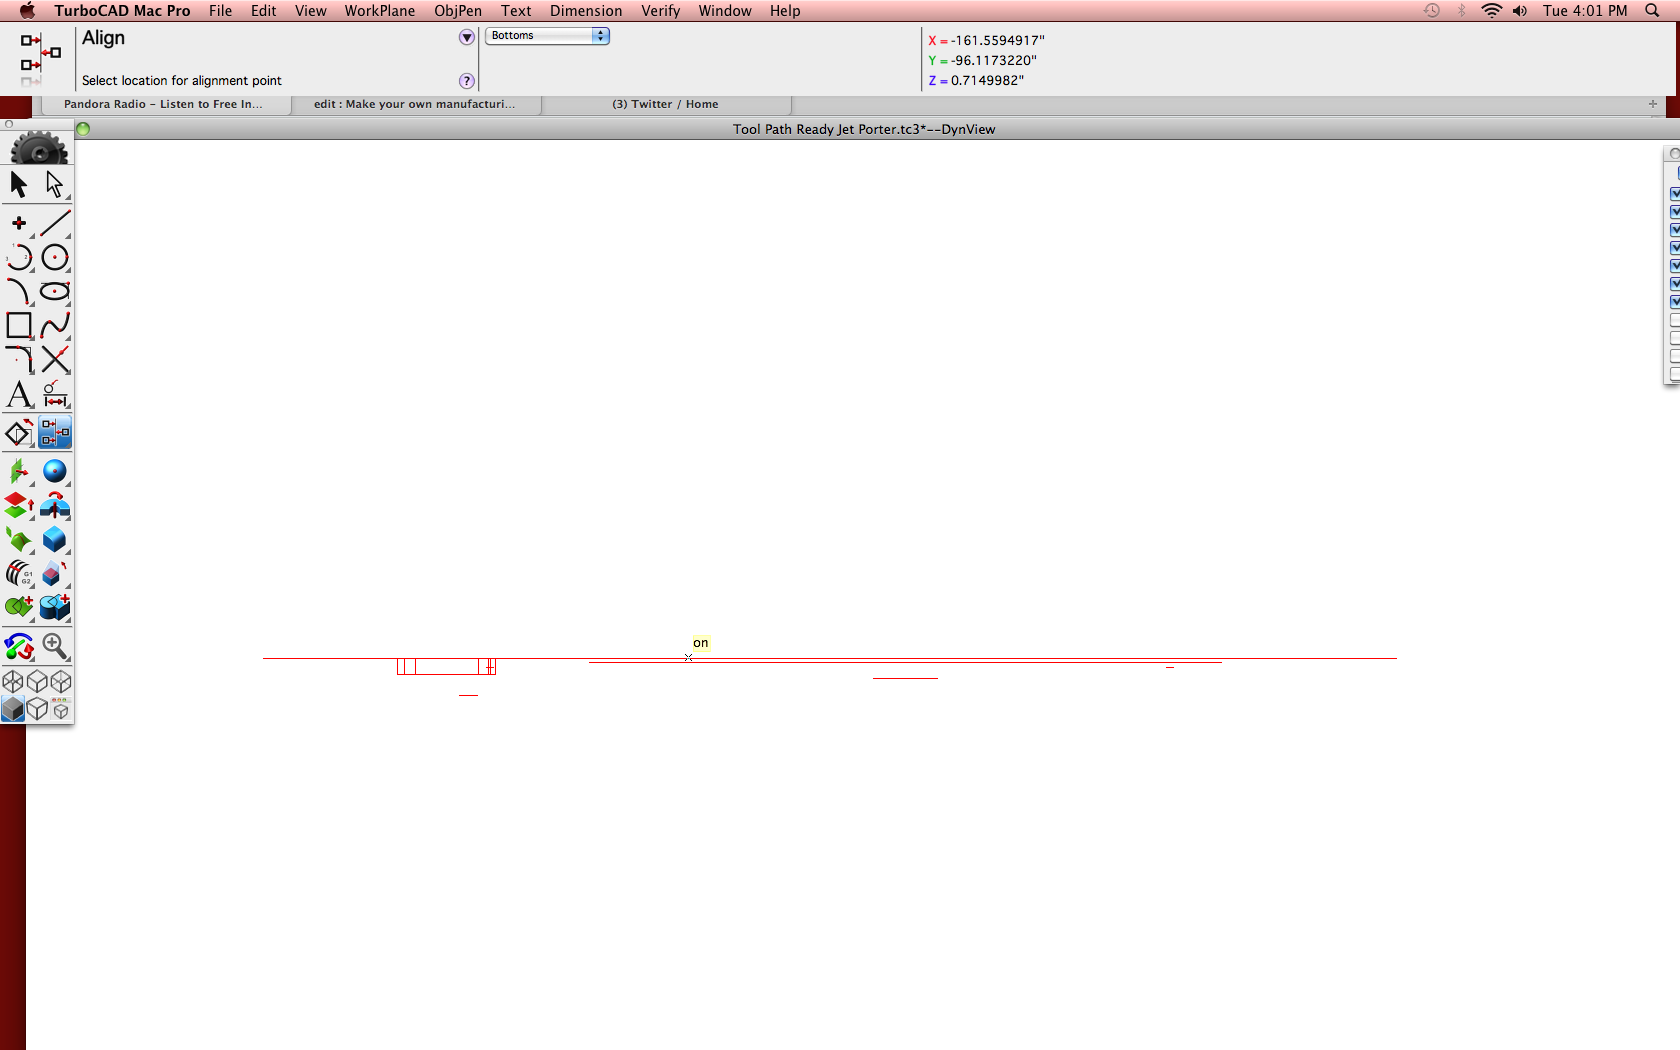Select the blue Sphere primitive tool

click(55, 471)
